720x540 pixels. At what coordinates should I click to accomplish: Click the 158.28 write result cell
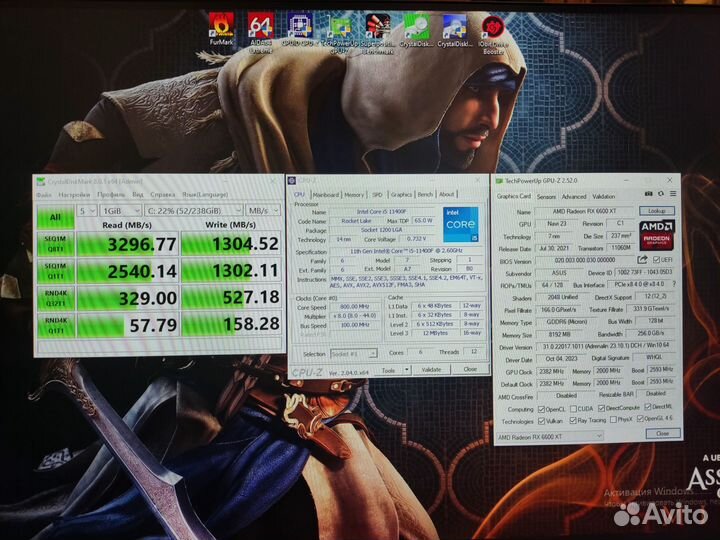(x=231, y=324)
